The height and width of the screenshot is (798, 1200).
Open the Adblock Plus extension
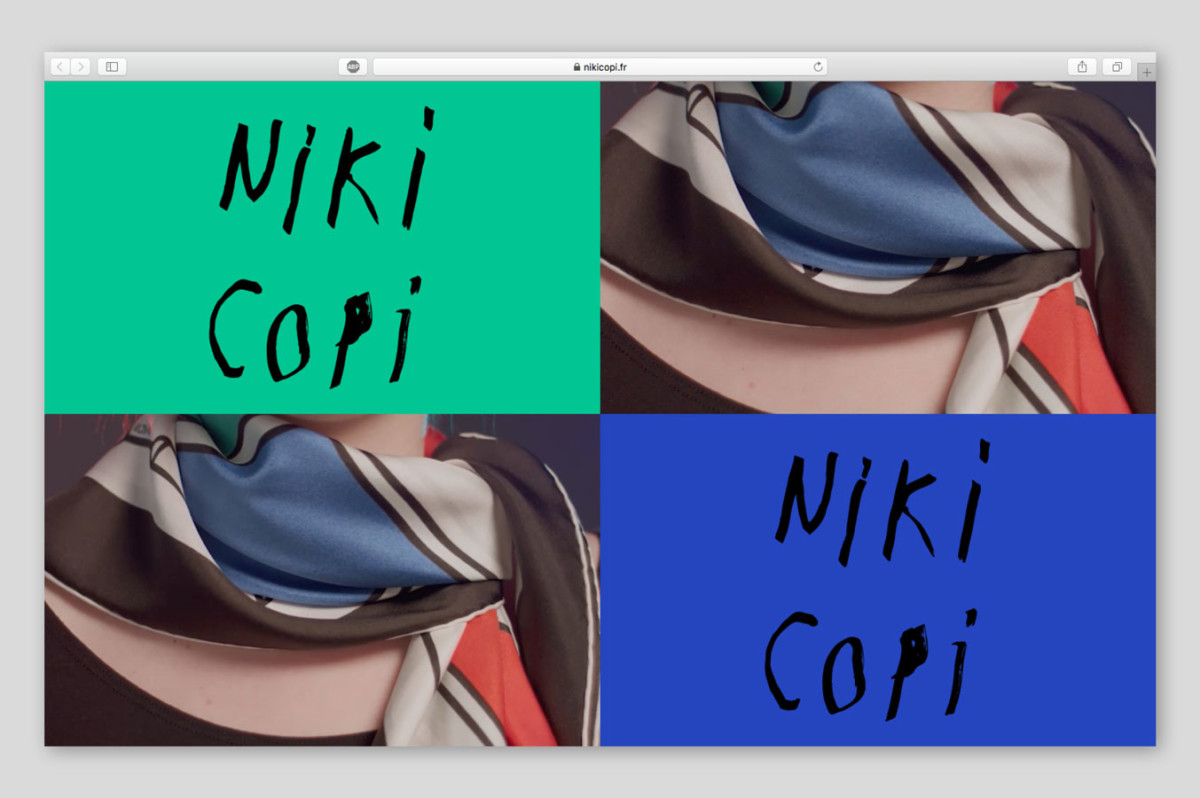coord(352,67)
